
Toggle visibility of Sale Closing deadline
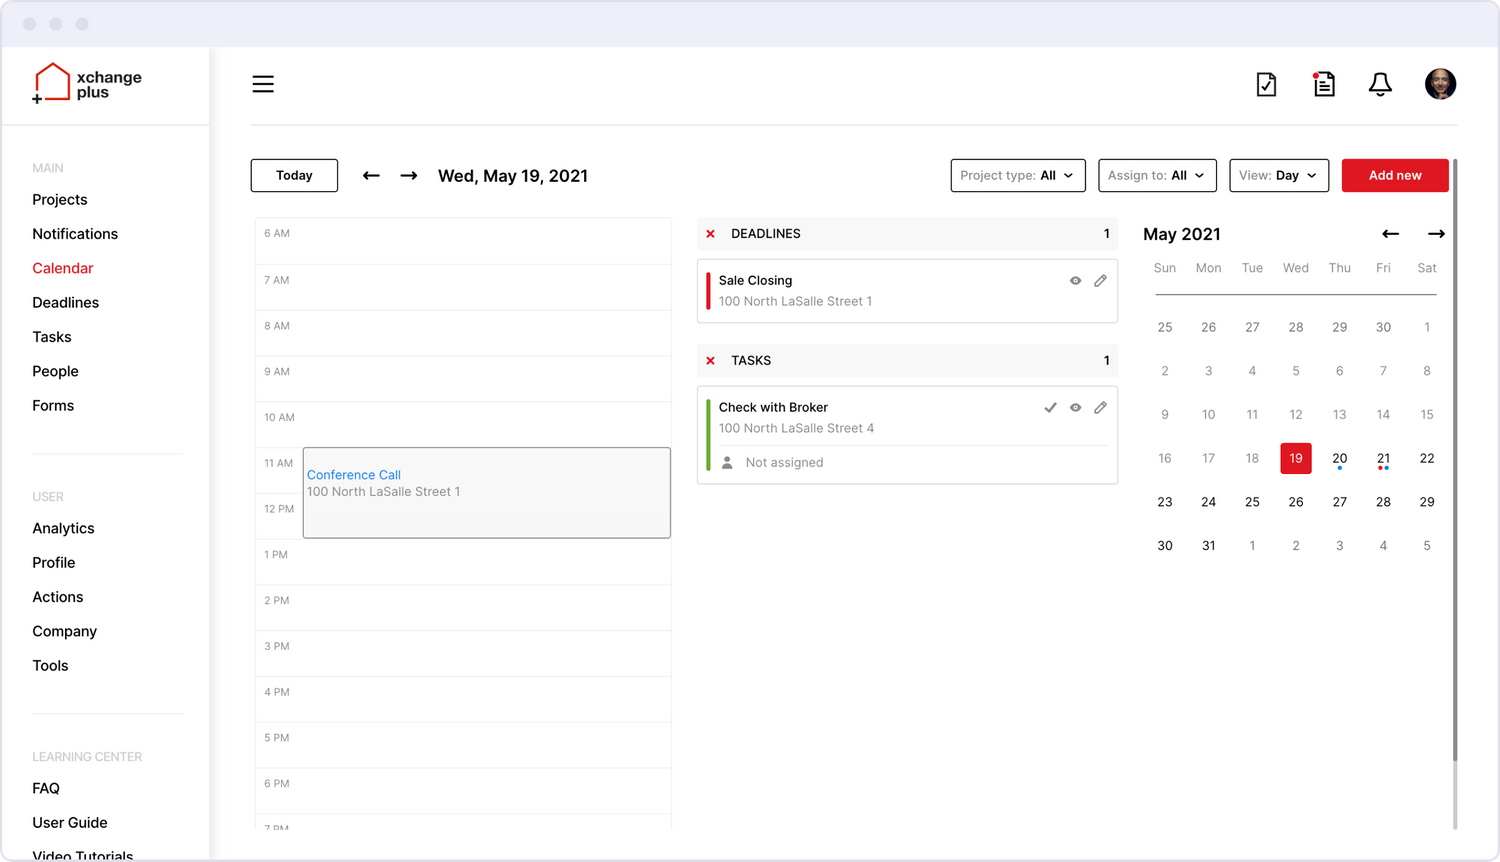coord(1075,281)
